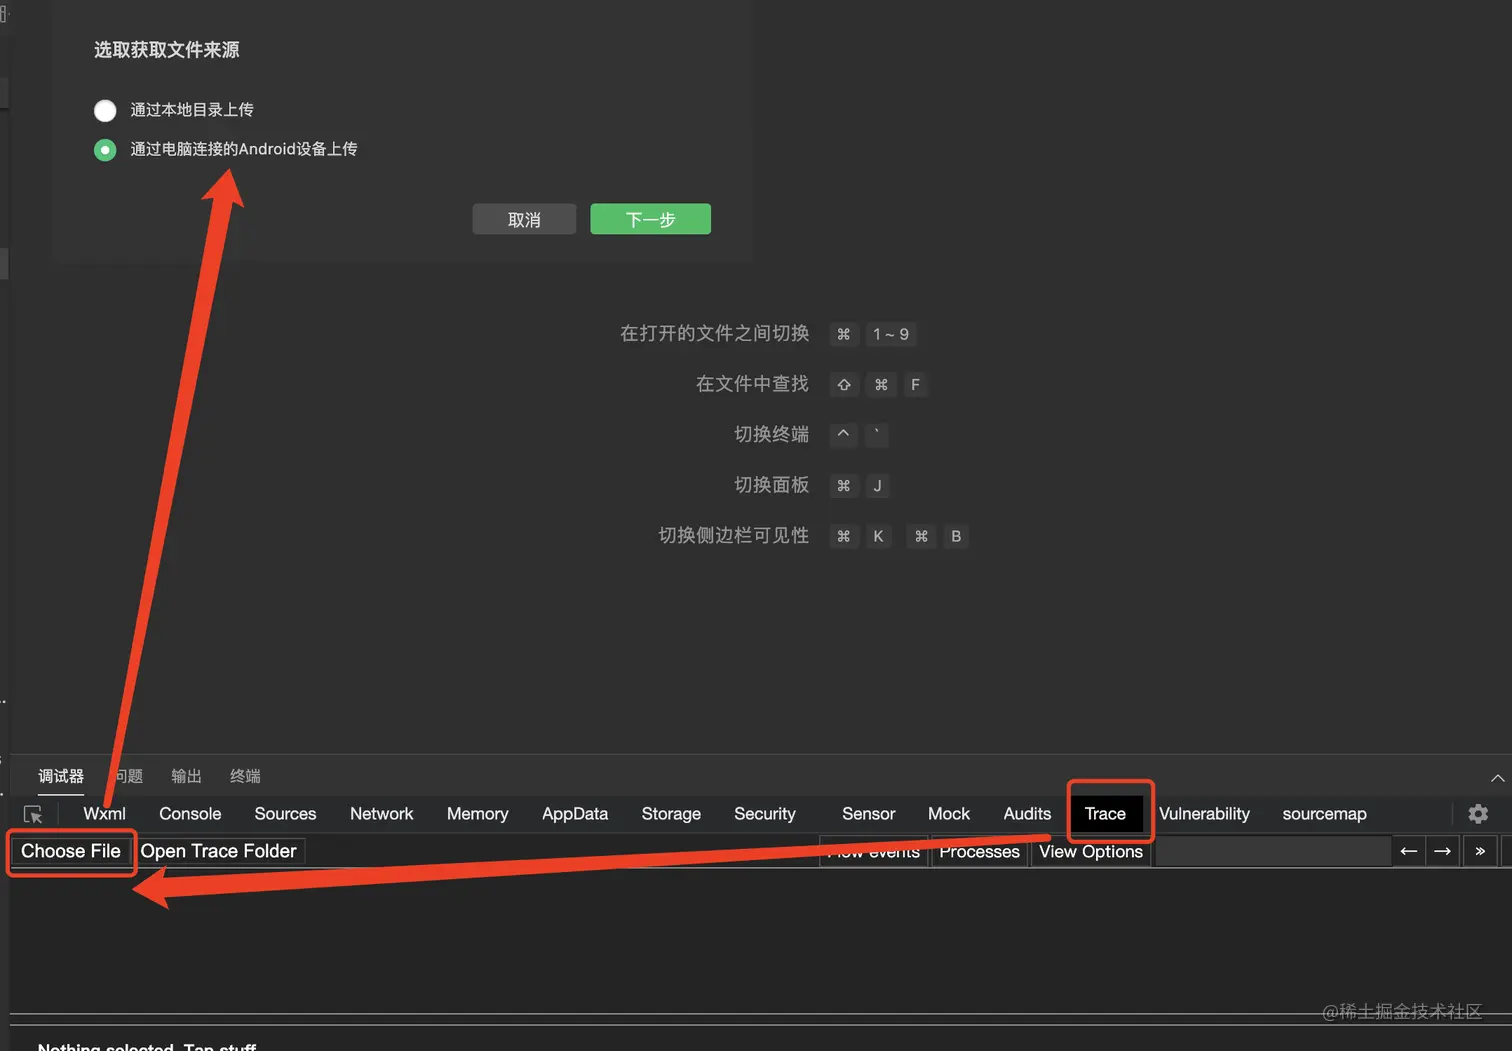Open the Security devtools tab
Image resolution: width=1512 pixels, height=1051 pixels.
(765, 814)
